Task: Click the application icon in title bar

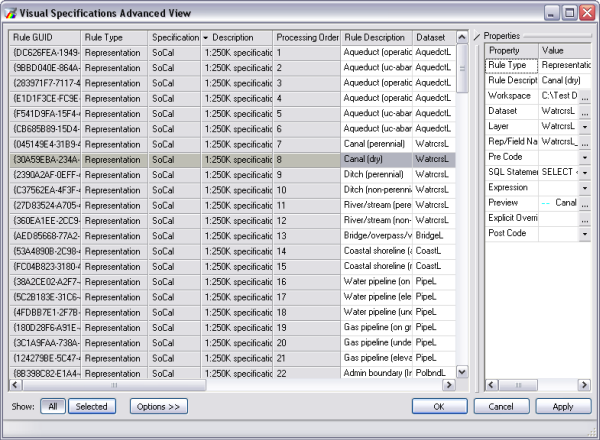Action: click(x=10, y=13)
